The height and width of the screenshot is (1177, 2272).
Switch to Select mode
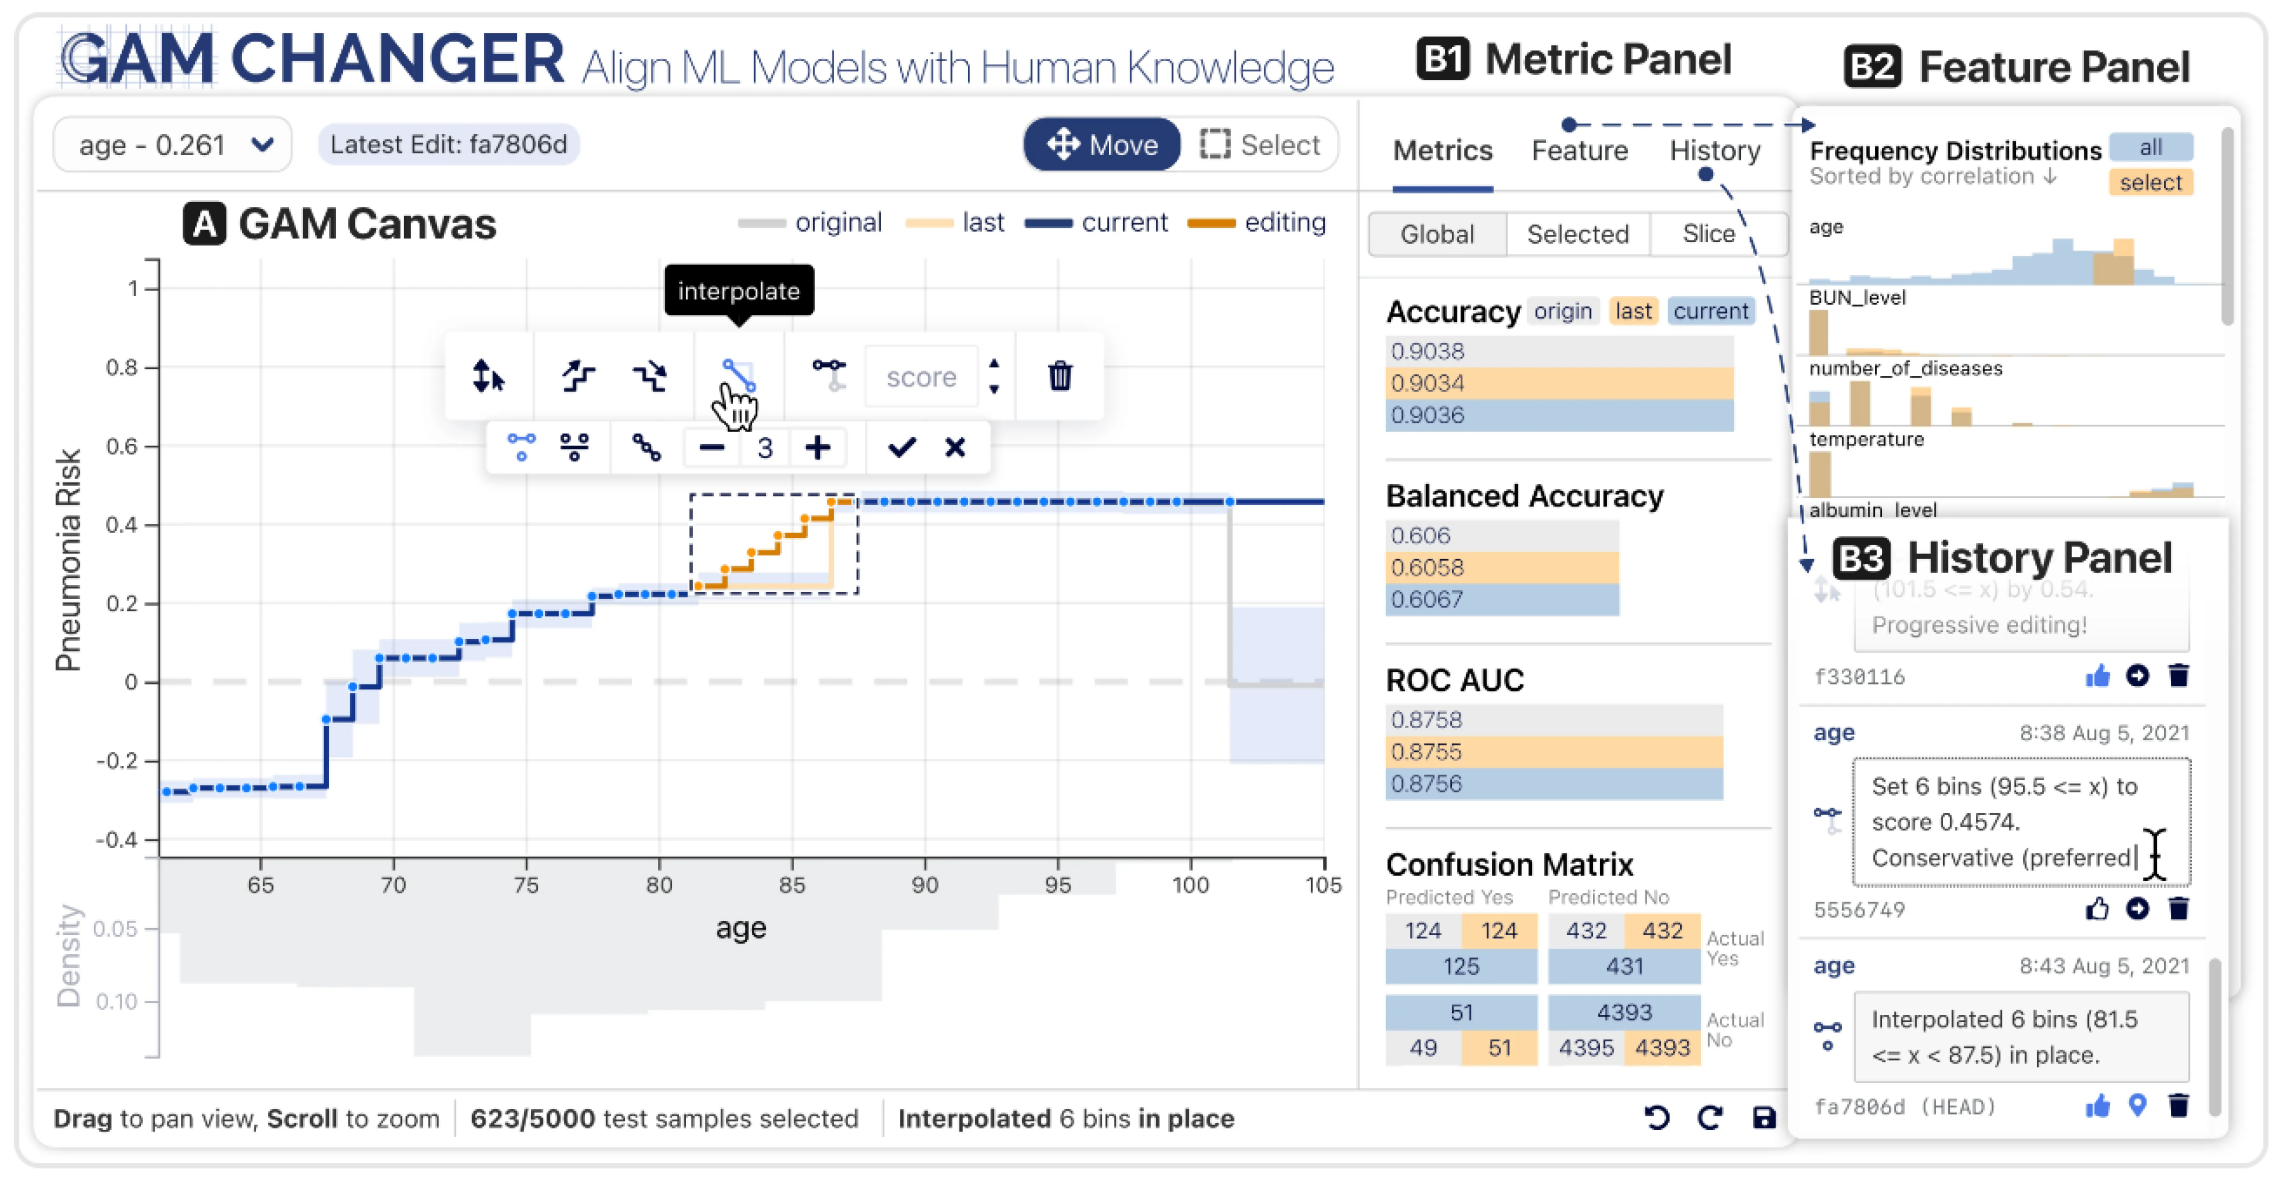point(1260,145)
